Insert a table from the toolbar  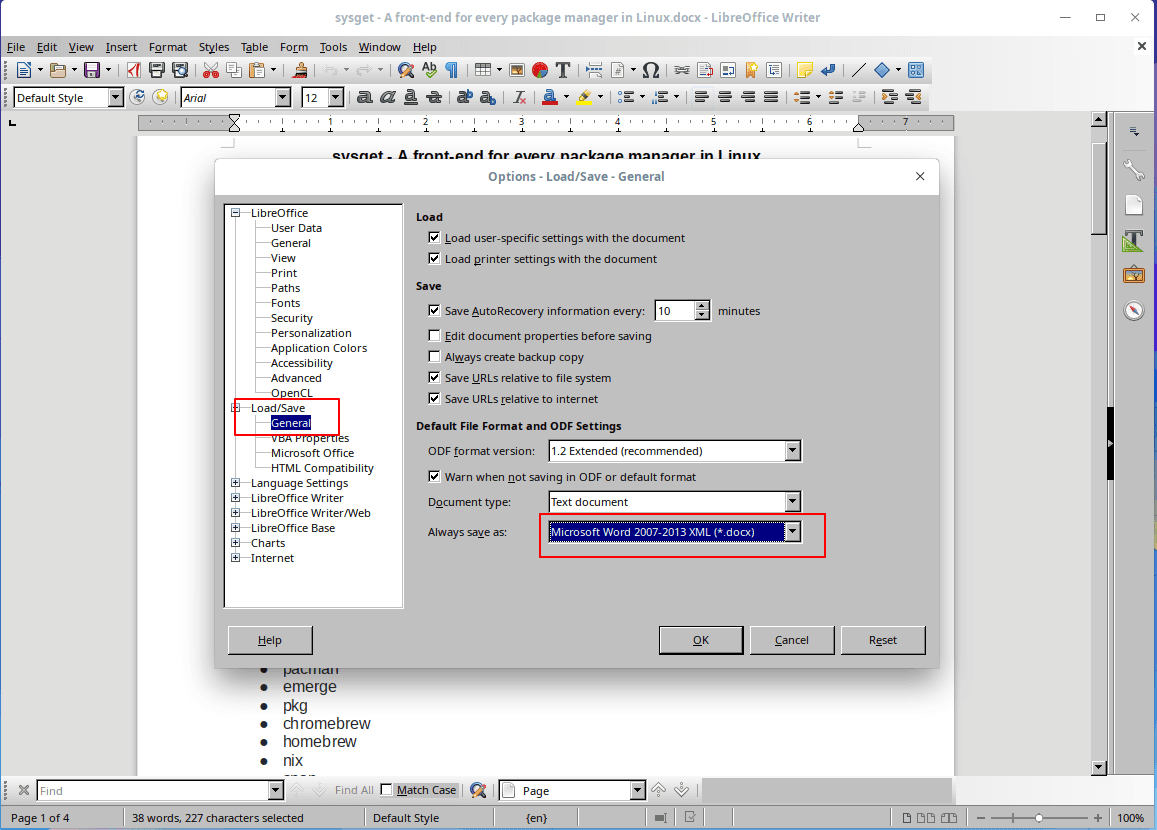point(483,70)
